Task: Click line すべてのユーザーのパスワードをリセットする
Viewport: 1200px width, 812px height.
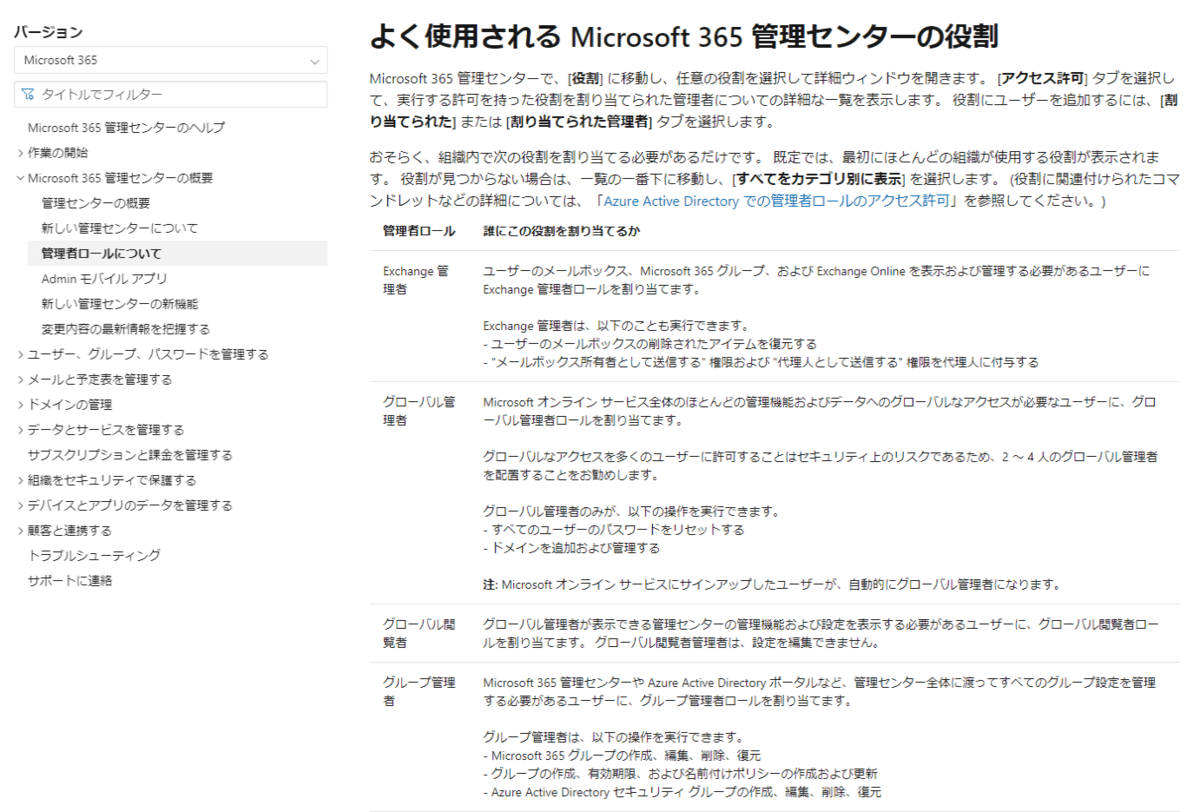Action: tap(614, 530)
